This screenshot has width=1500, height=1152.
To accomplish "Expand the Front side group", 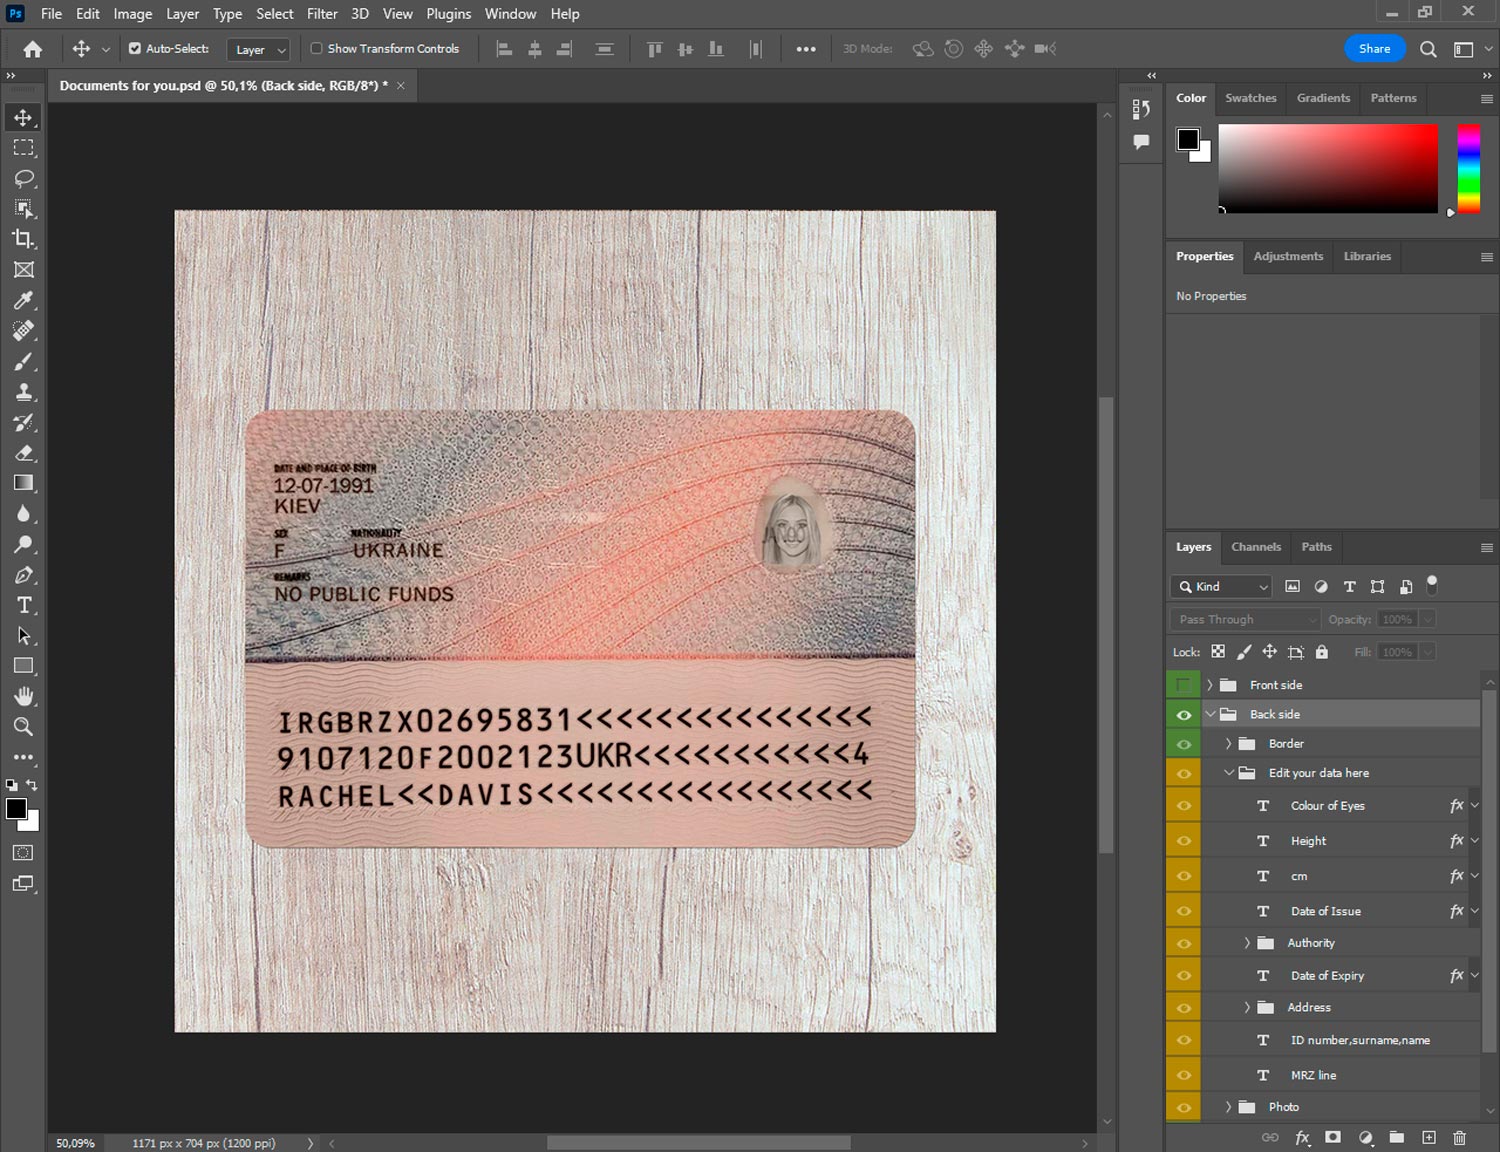I will click(1210, 684).
